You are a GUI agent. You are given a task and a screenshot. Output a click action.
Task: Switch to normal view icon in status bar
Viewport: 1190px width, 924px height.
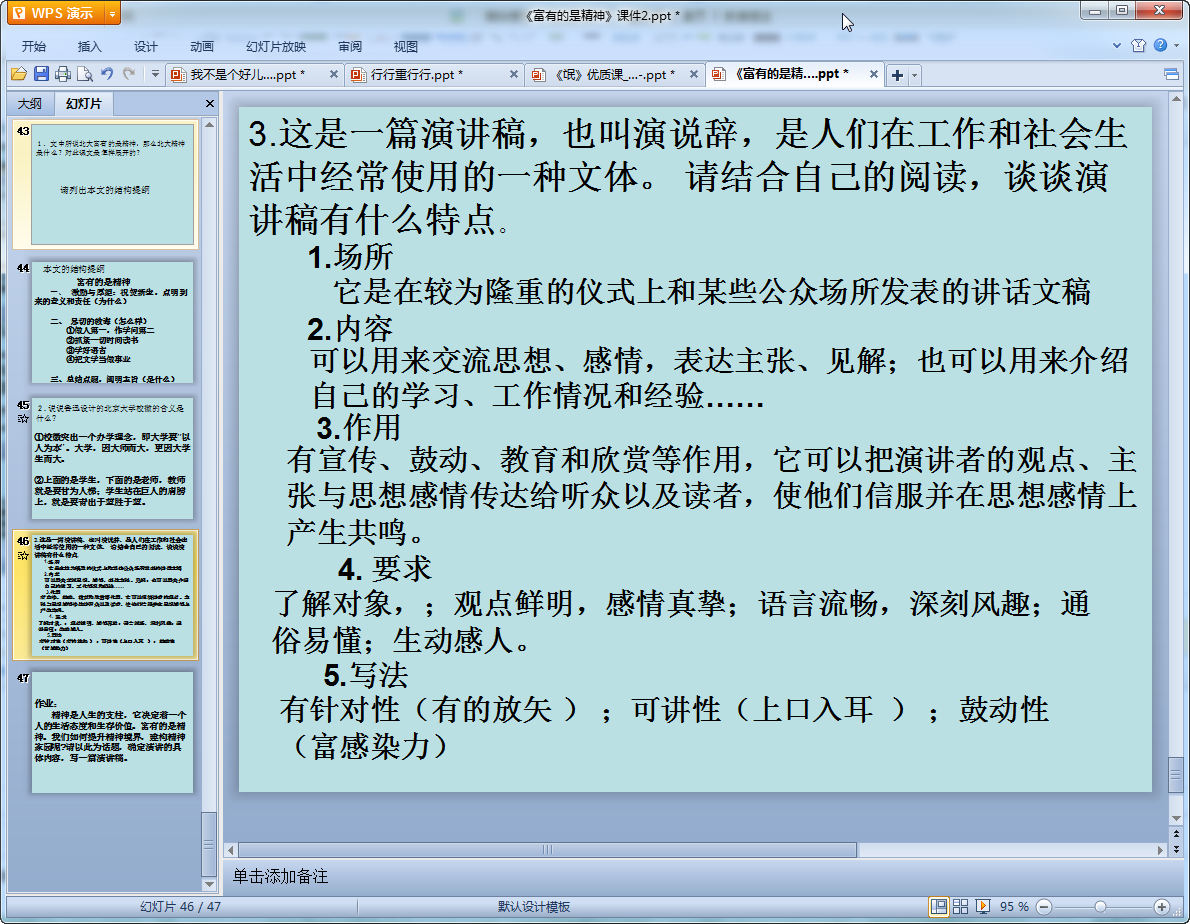coord(939,907)
